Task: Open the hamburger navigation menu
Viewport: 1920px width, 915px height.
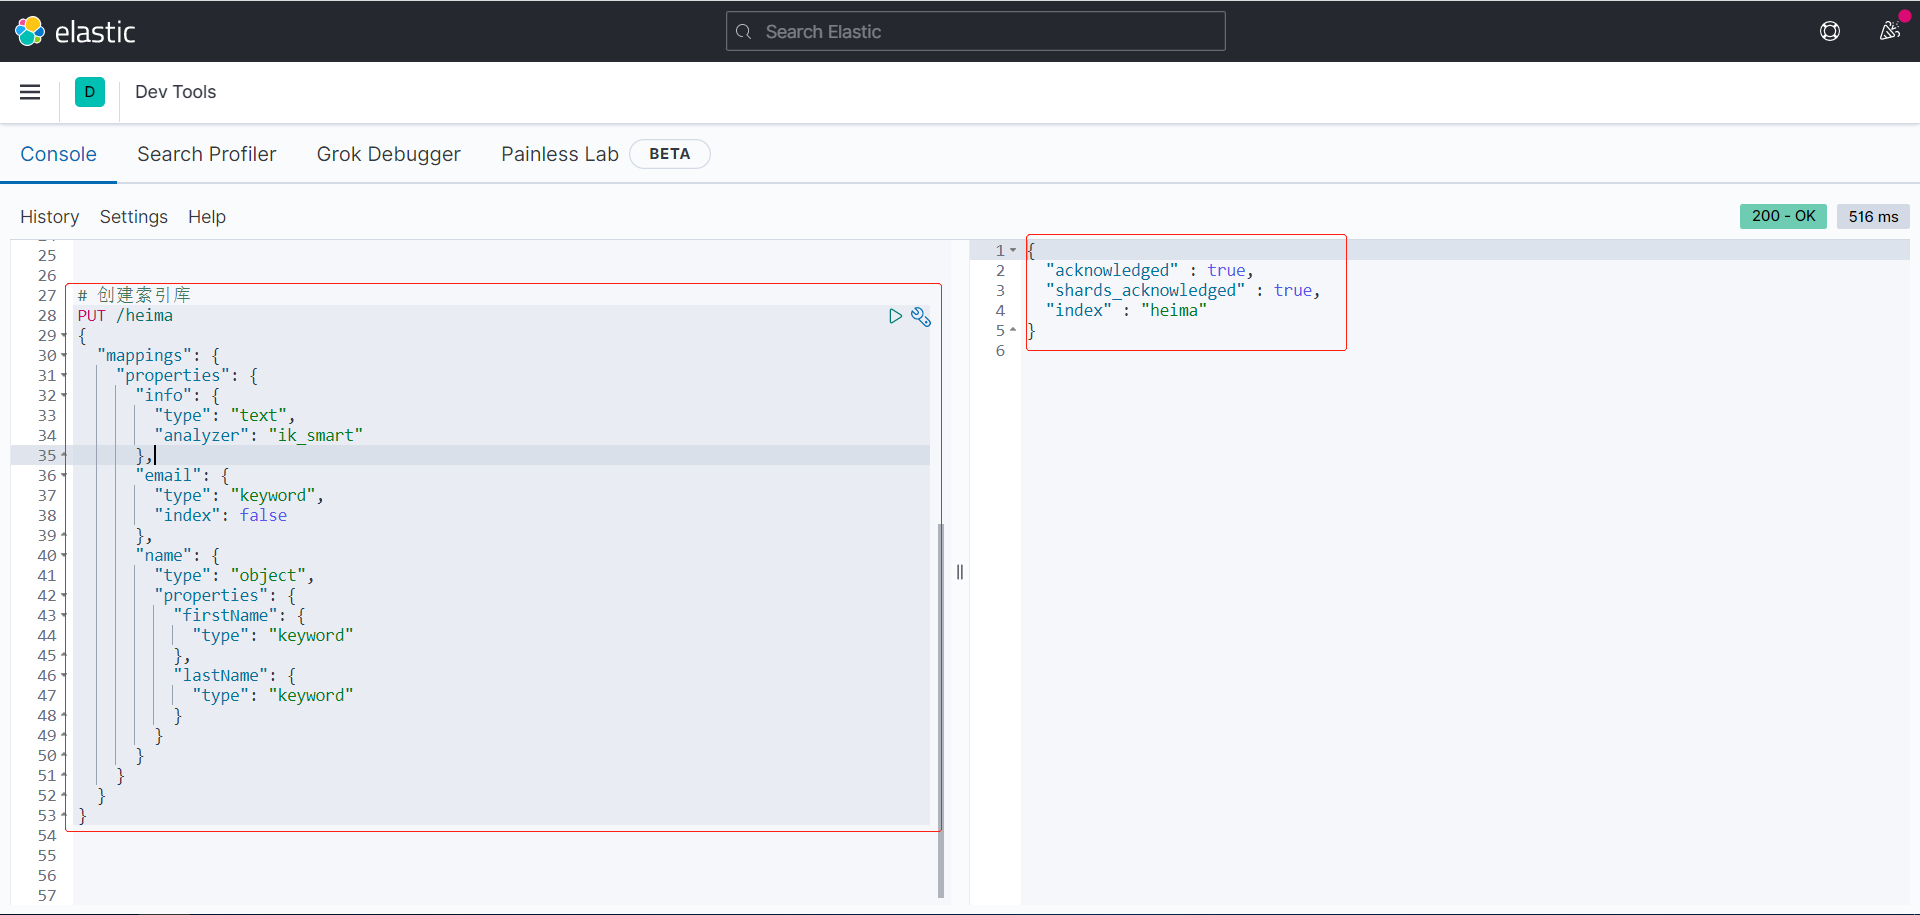Action: pos(30,92)
